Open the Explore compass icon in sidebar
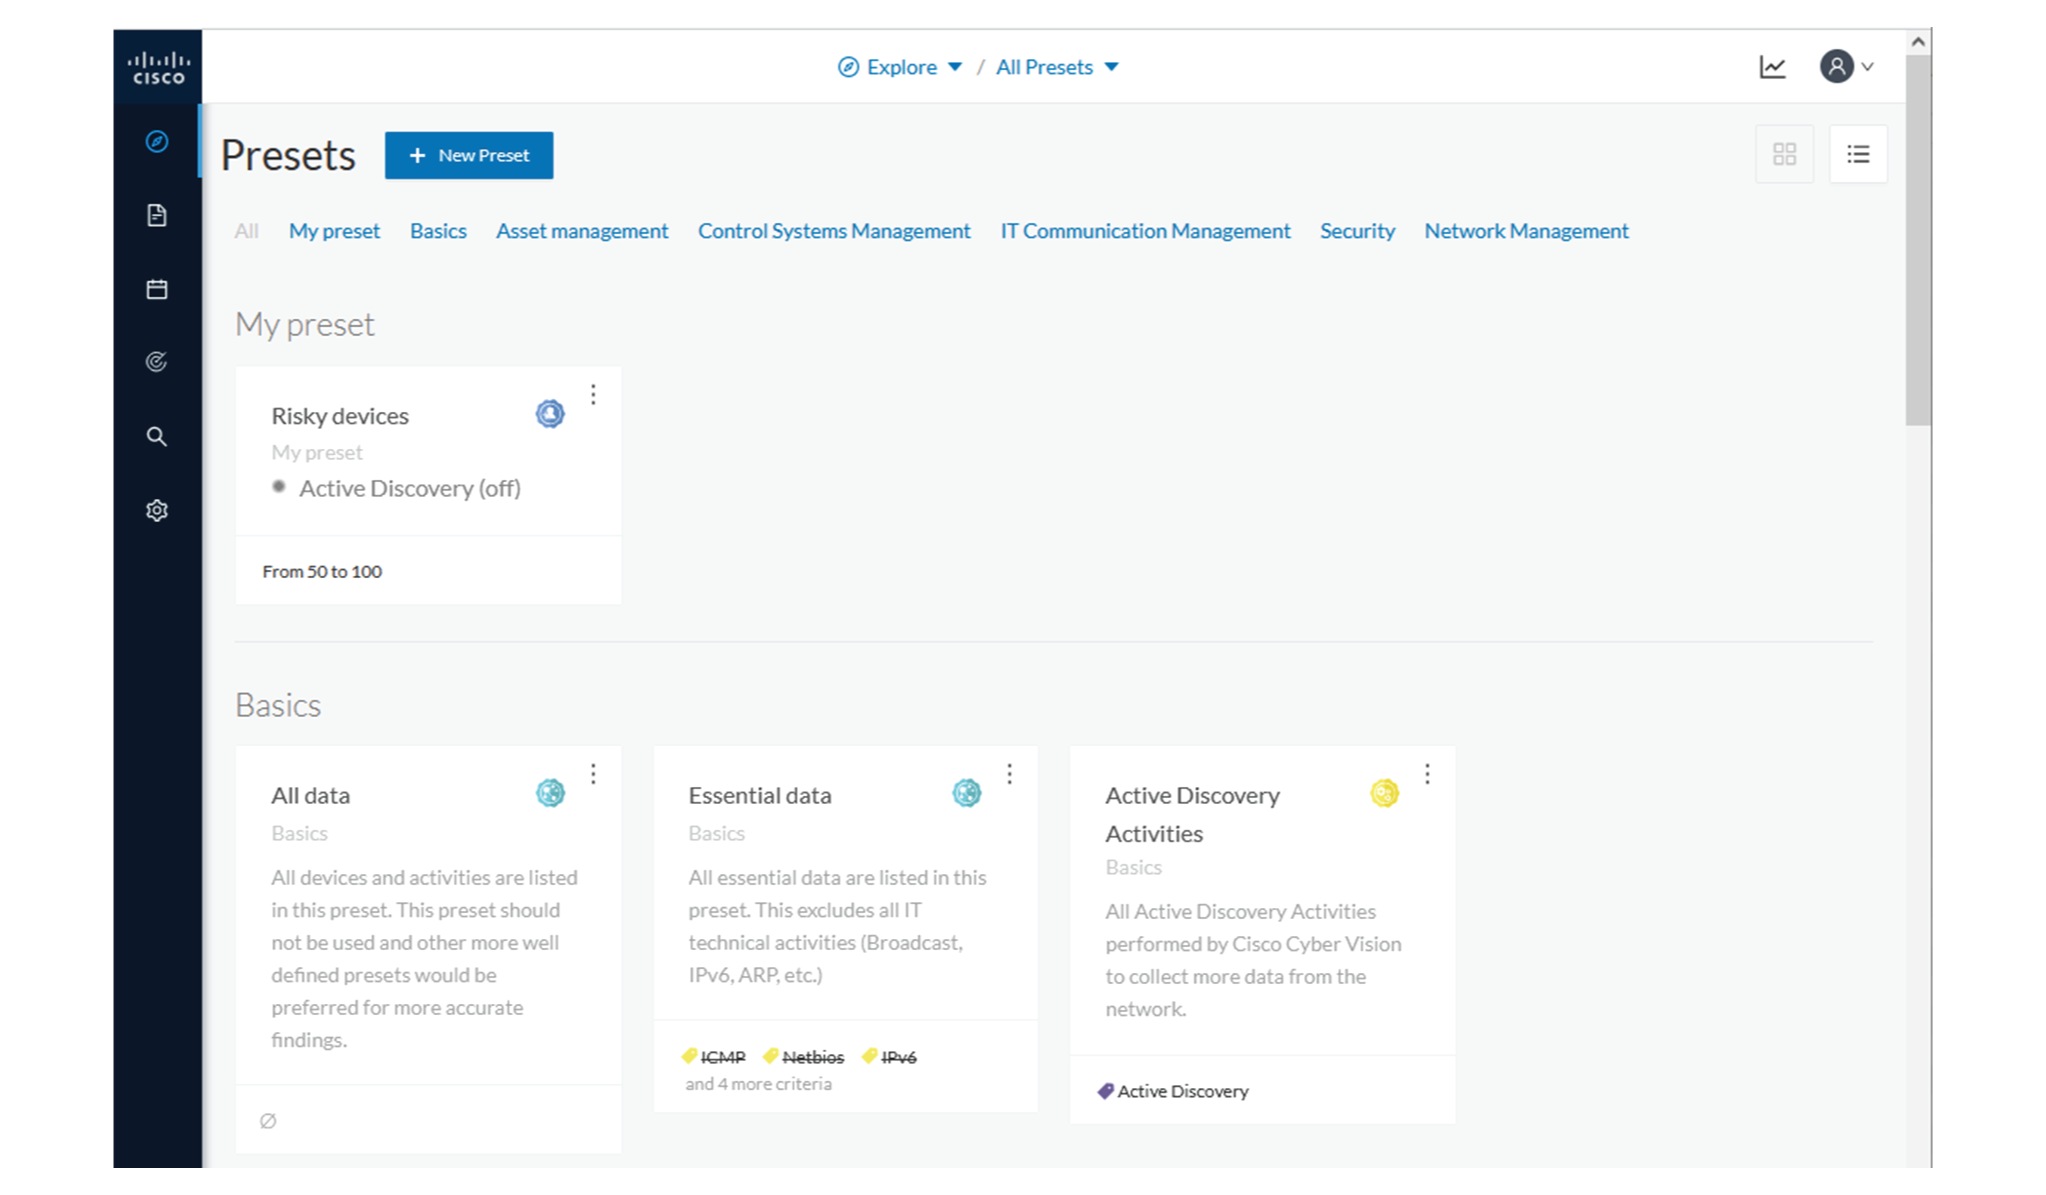The image size is (2046, 1195). pyautogui.click(x=157, y=142)
